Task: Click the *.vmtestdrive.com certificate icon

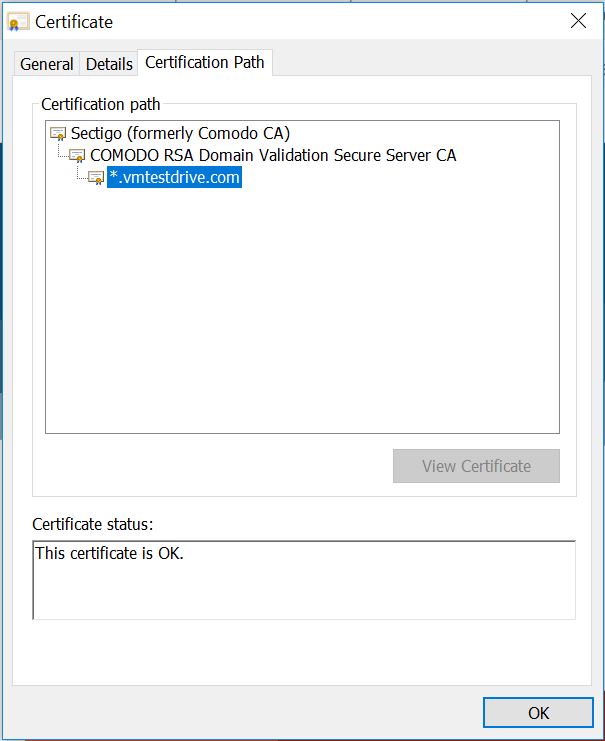Action: pos(96,178)
